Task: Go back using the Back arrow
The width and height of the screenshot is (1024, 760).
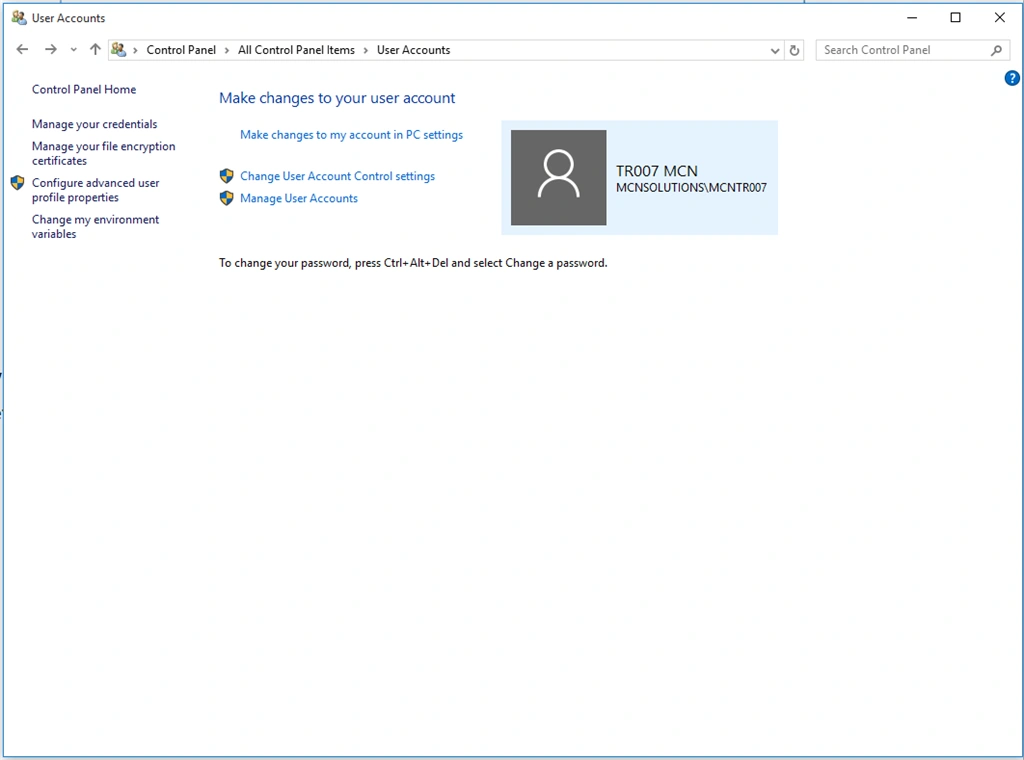Action: [22, 50]
